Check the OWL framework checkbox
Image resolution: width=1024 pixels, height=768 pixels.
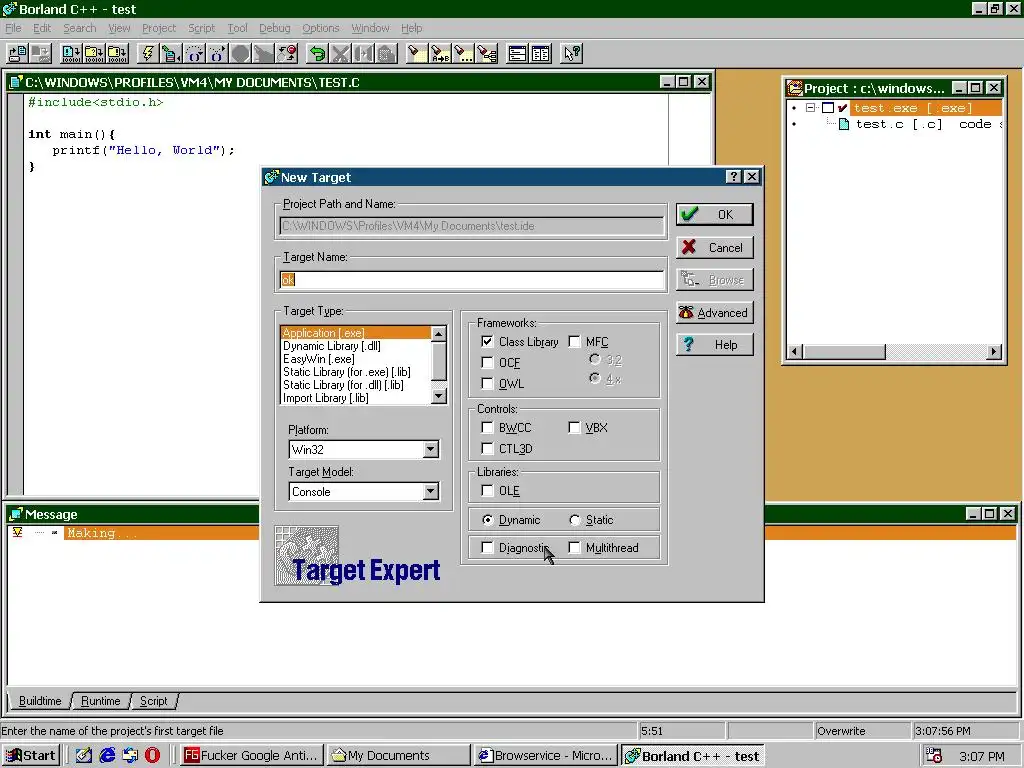[x=487, y=383]
